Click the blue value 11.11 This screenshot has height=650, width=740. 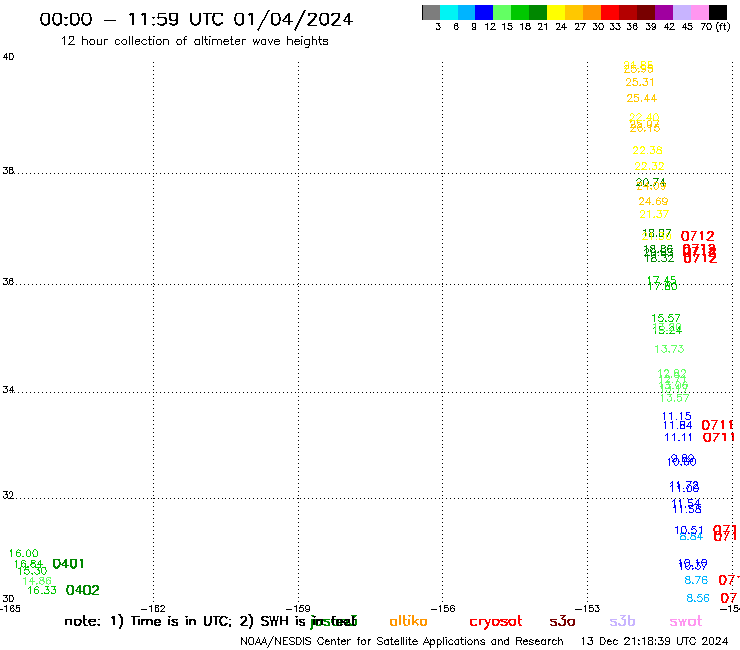[x=678, y=438]
